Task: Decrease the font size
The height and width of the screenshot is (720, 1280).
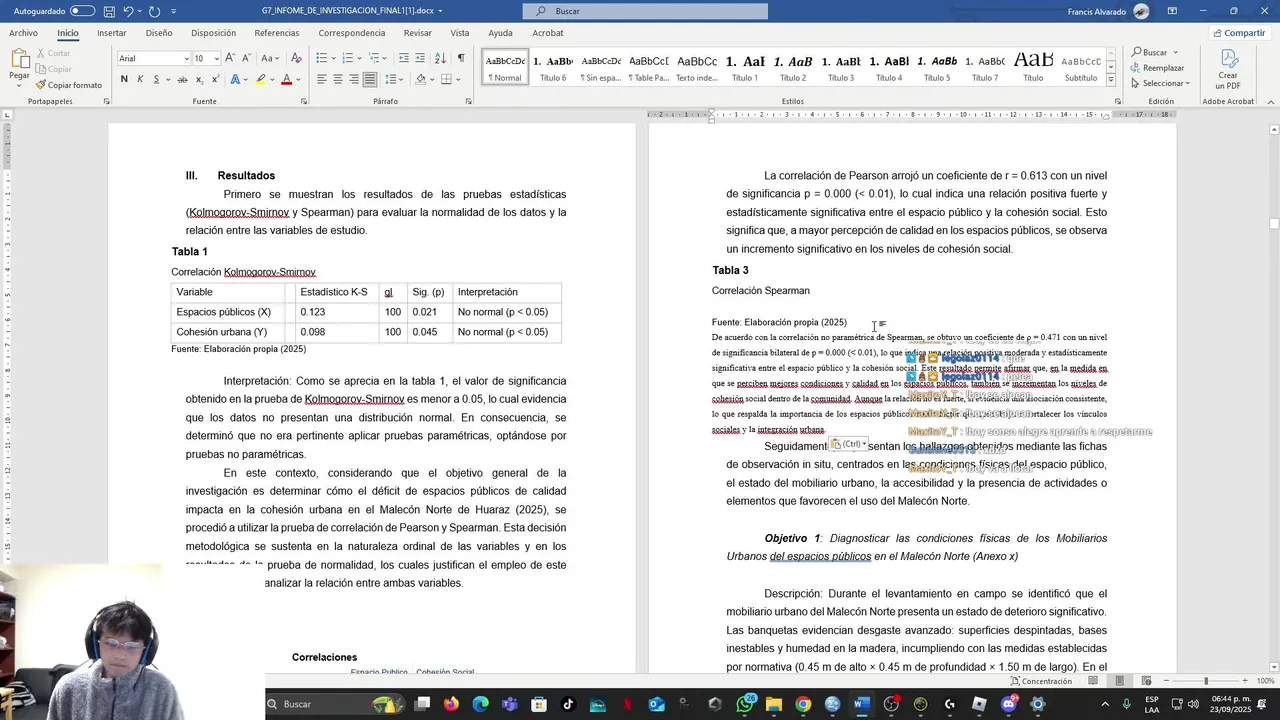Action: coord(245,58)
